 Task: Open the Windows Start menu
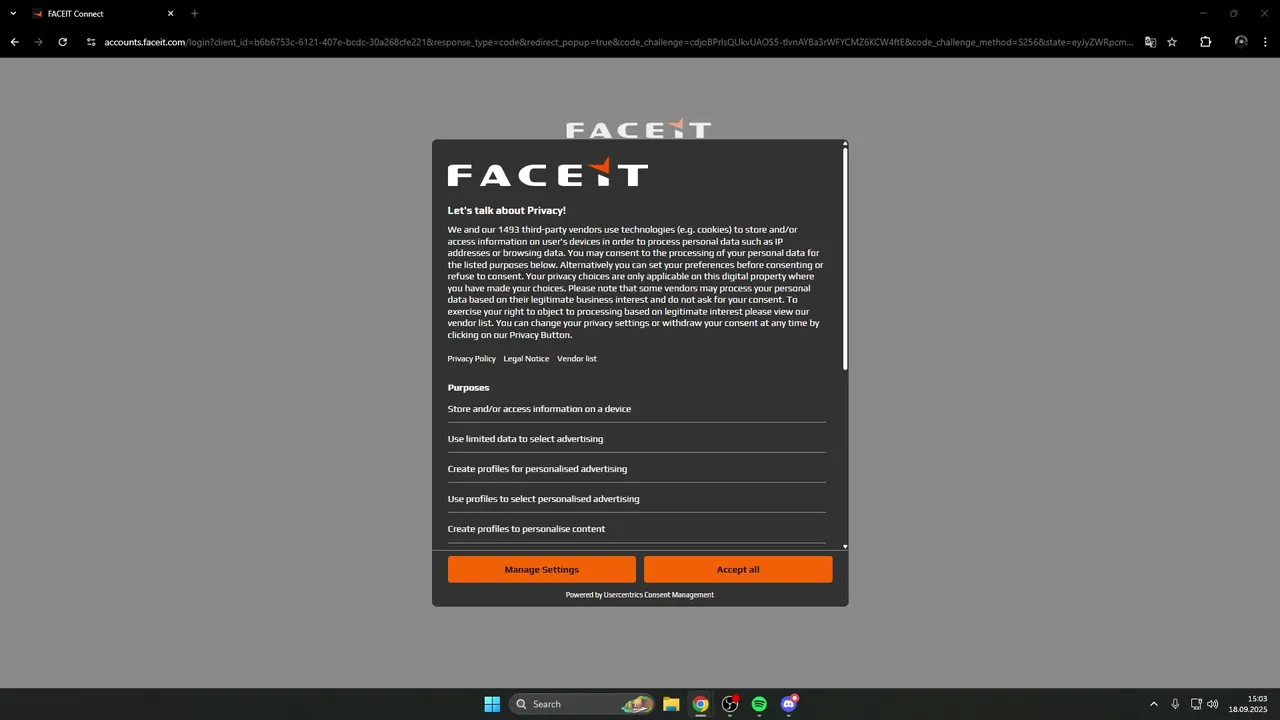coord(492,704)
